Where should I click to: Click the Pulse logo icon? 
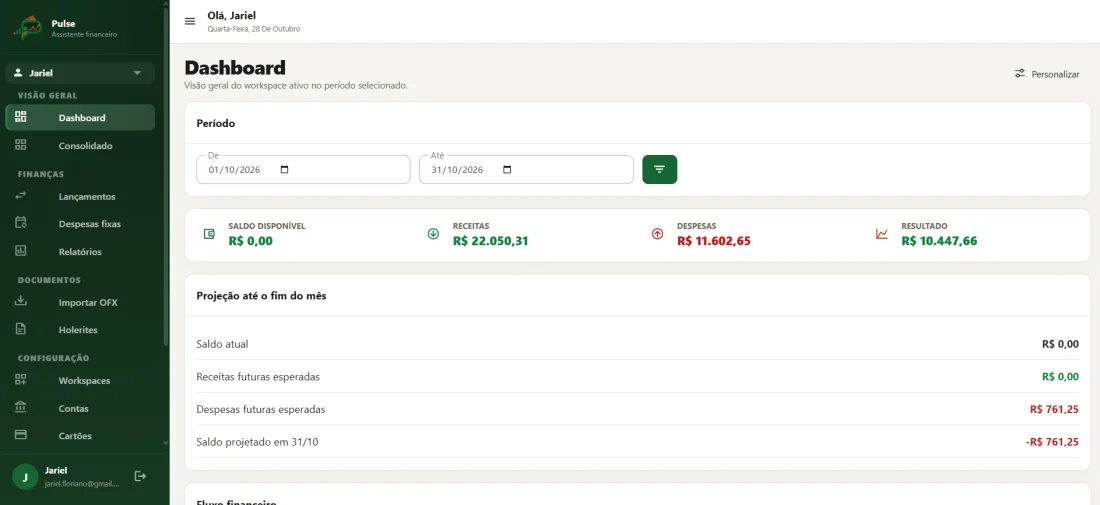point(27,28)
